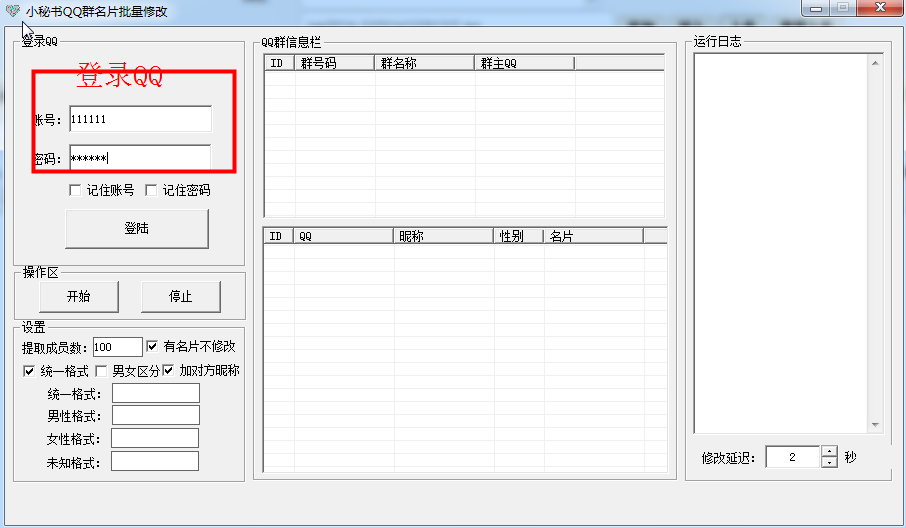The image size is (906, 528).
Task: Click the 名片 column header
Action: [x=593, y=236]
